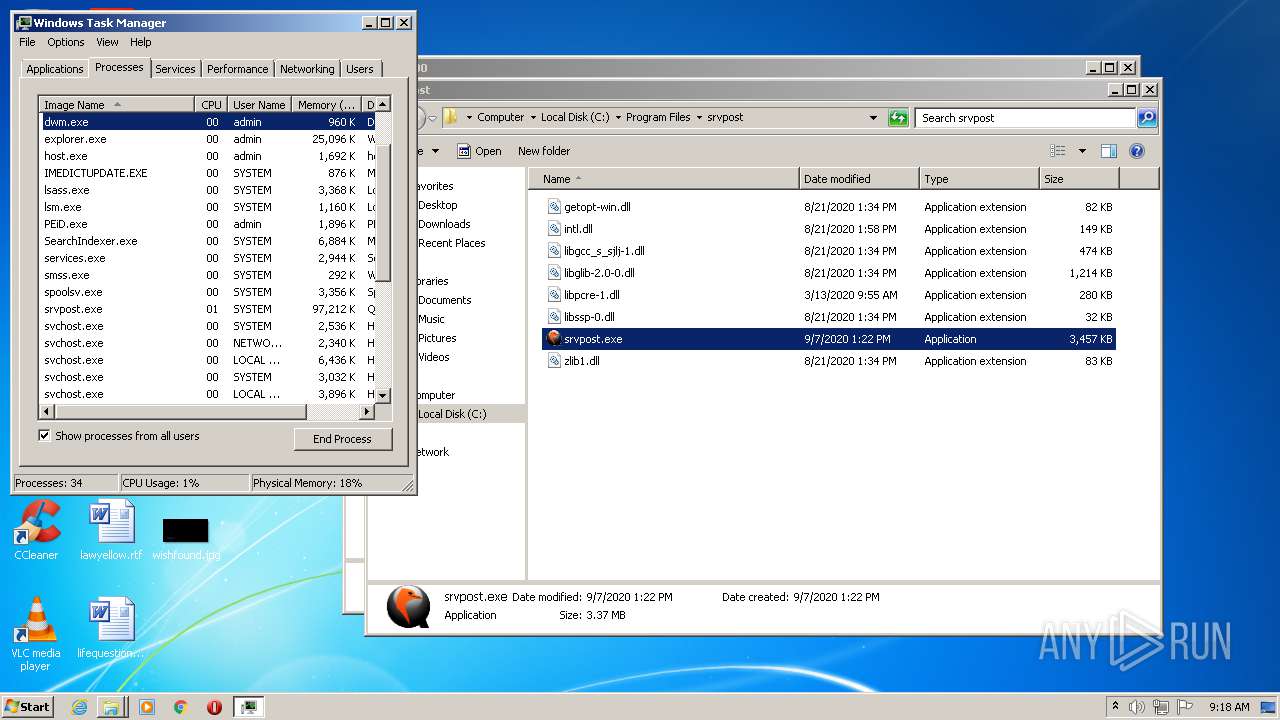Viewport: 1280px width, 720px height.
Task: Select Local Disk (C:) in navigation pane
Action: click(x=452, y=414)
